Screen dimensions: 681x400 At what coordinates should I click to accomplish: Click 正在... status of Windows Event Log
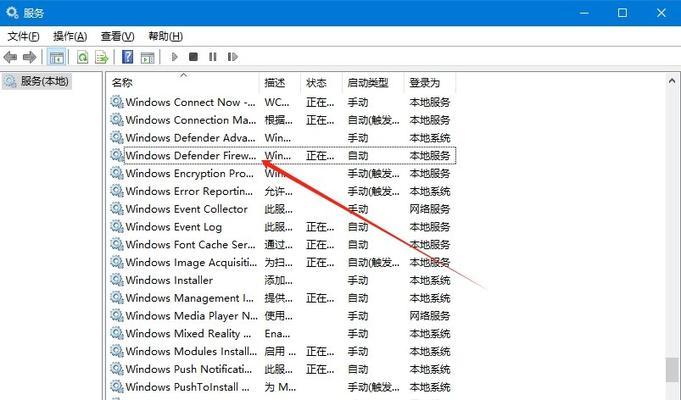321,227
